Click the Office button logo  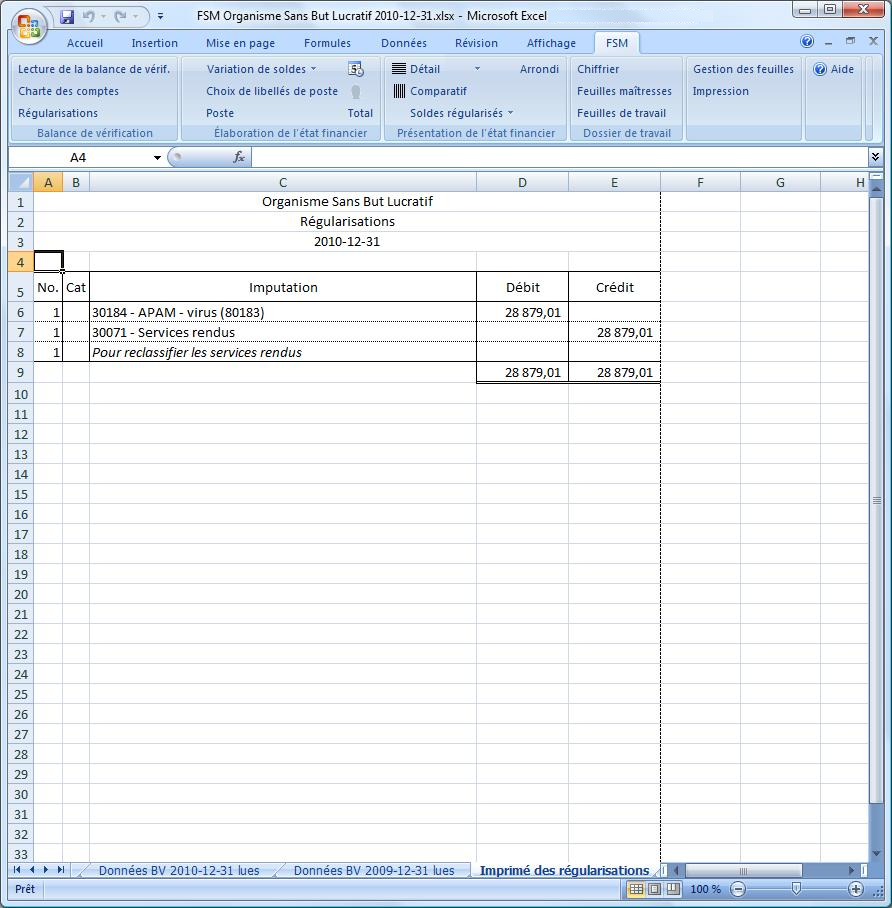(x=29, y=25)
